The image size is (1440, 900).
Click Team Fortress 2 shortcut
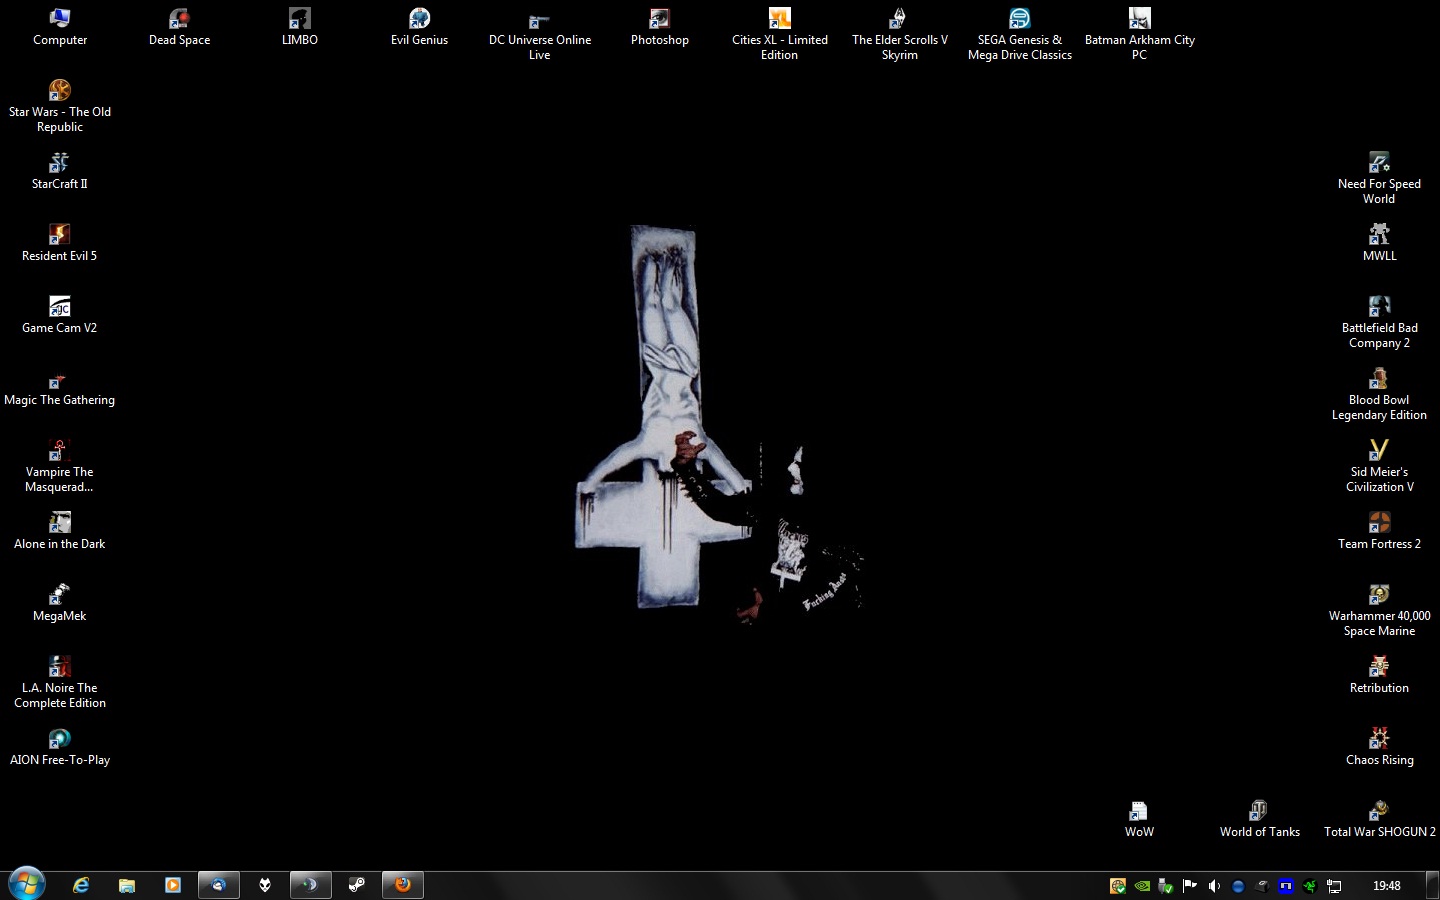(x=1379, y=531)
